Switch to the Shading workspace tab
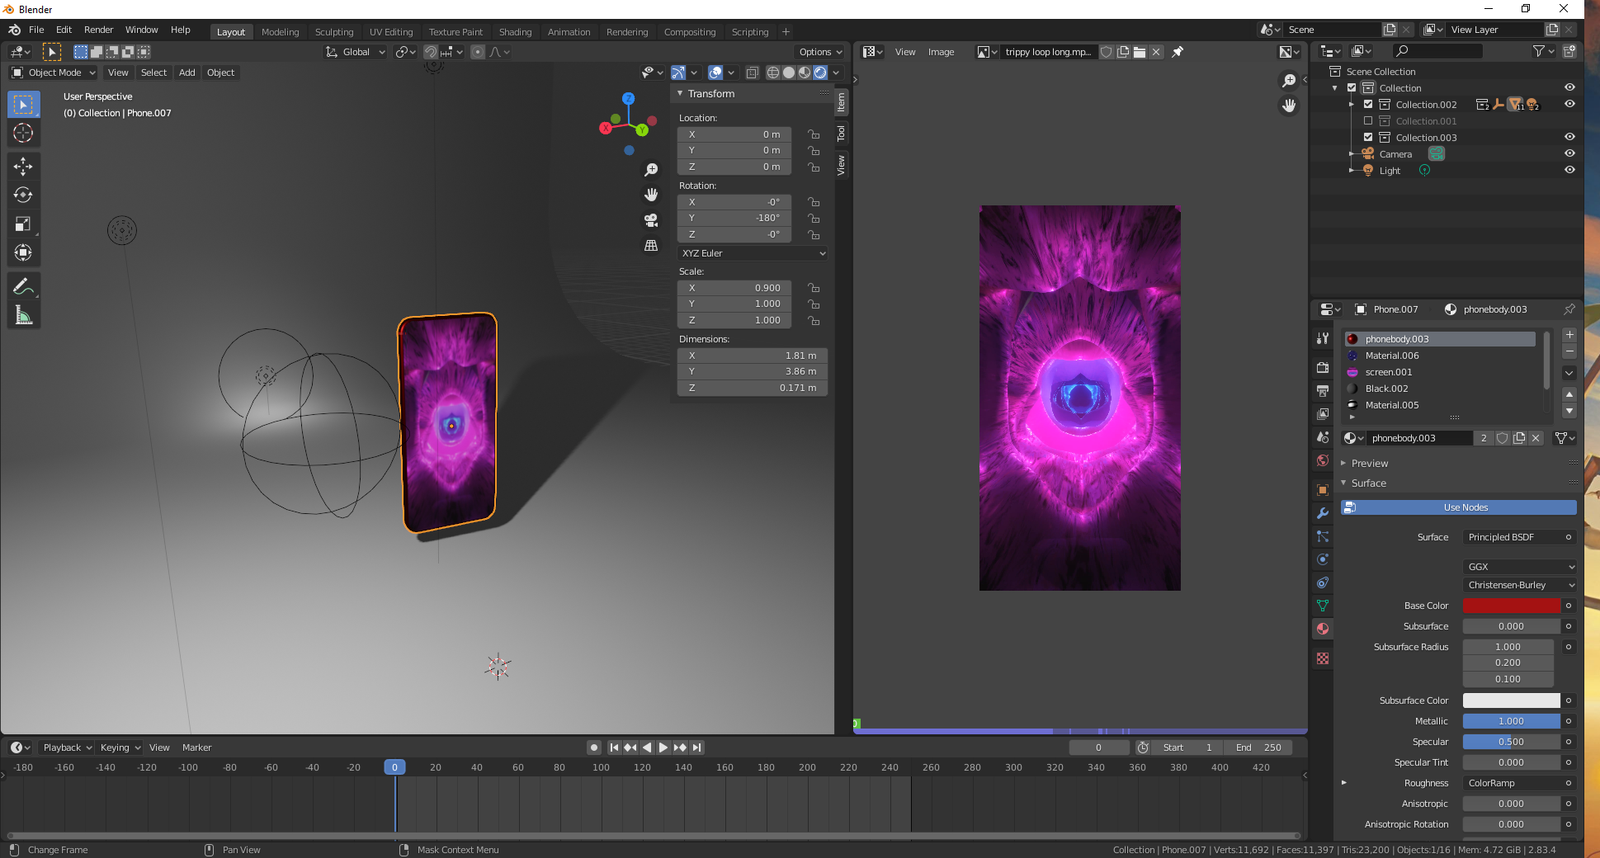1600x858 pixels. point(515,32)
